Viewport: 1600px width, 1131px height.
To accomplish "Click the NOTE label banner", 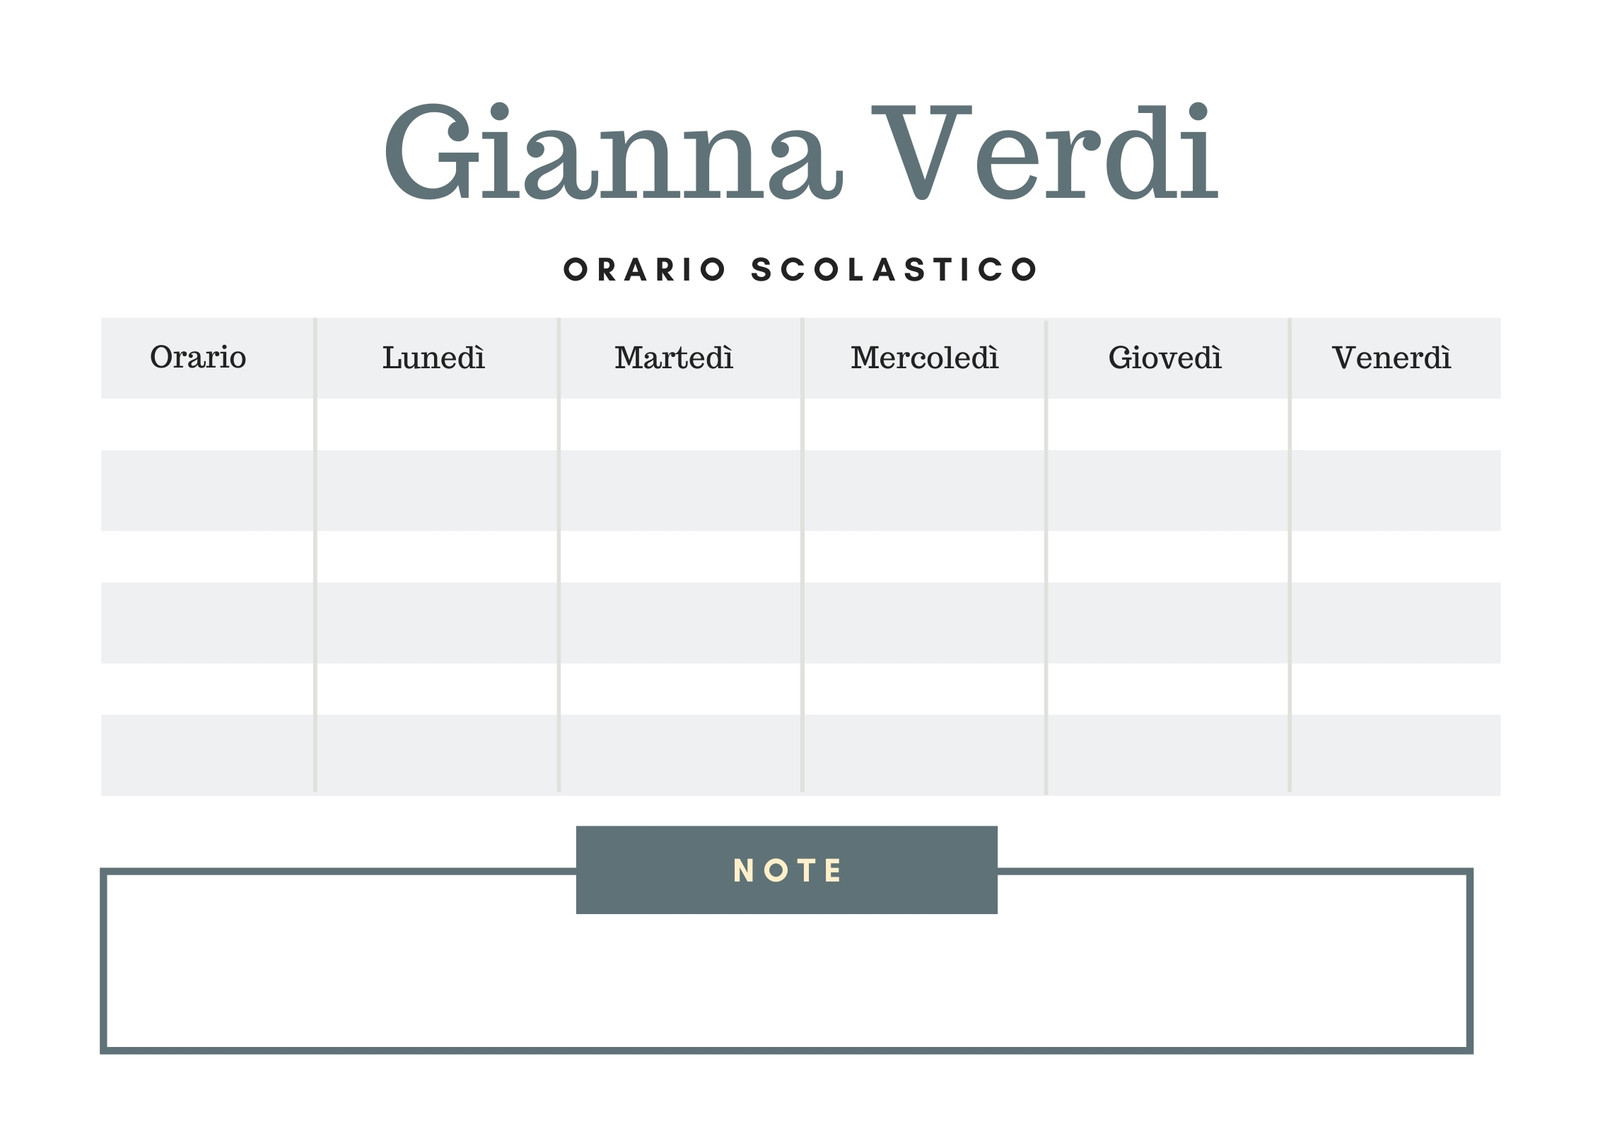I will point(787,870).
